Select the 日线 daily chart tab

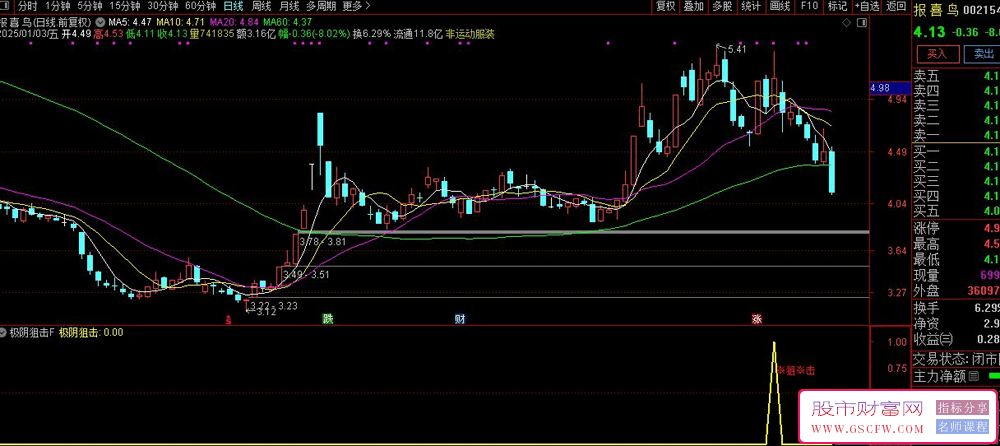click(233, 6)
